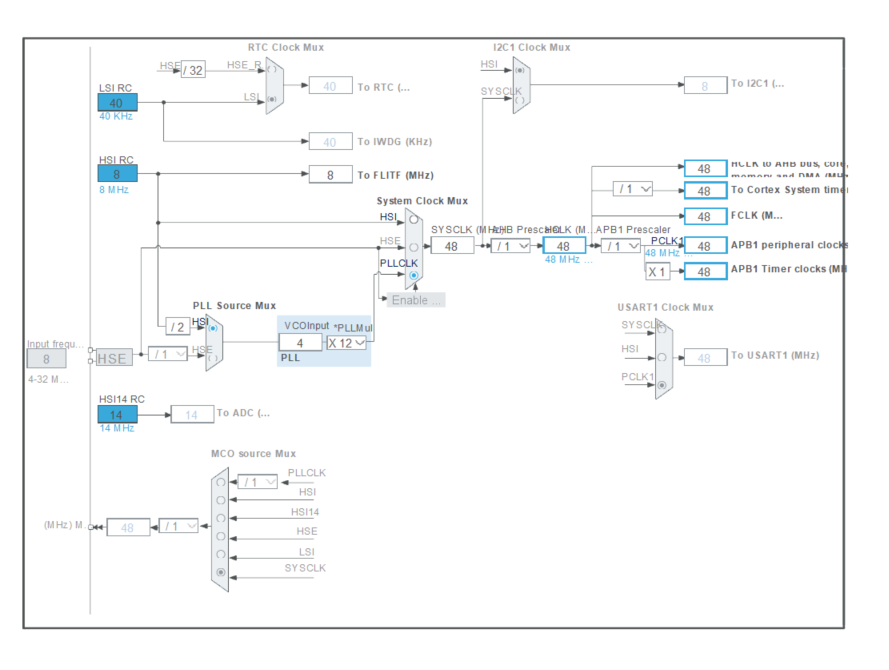Screen dimensions: 889x670
Task: Choose PLLCLK in System Clock Mux
Action: pyautogui.click(x=414, y=275)
